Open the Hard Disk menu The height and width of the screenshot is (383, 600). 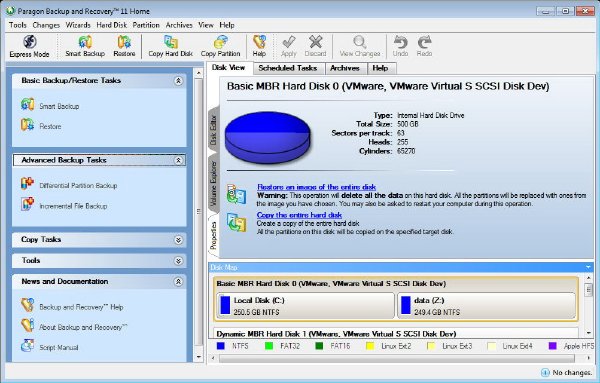(x=111, y=25)
